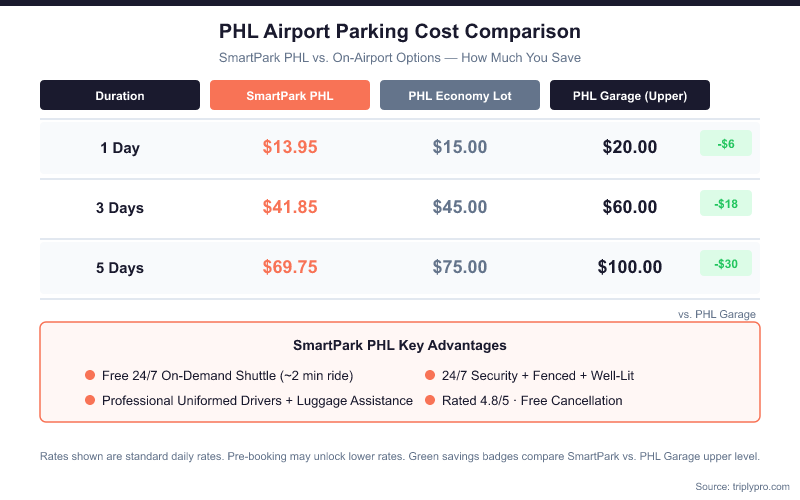Click the 5 Days row label

click(x=120, y=268)
